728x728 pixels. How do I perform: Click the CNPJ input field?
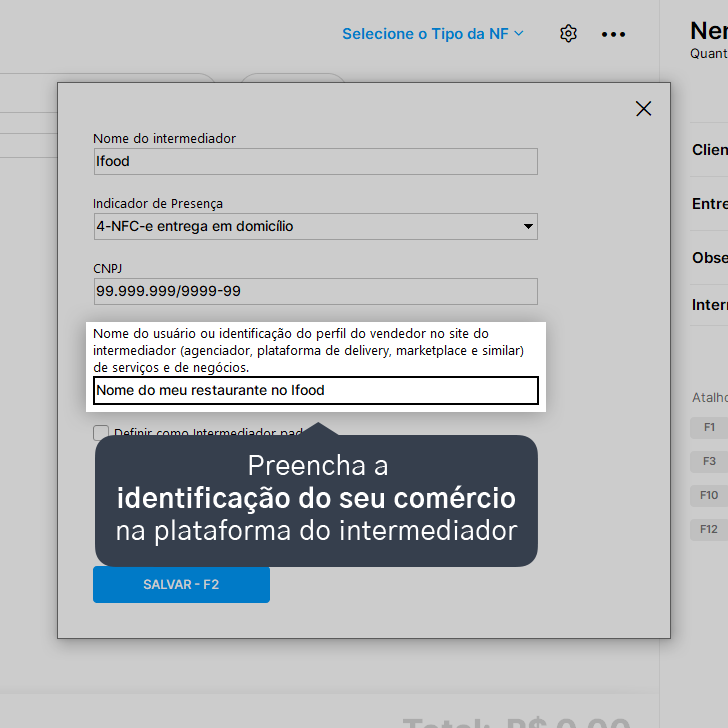(316, 292)
